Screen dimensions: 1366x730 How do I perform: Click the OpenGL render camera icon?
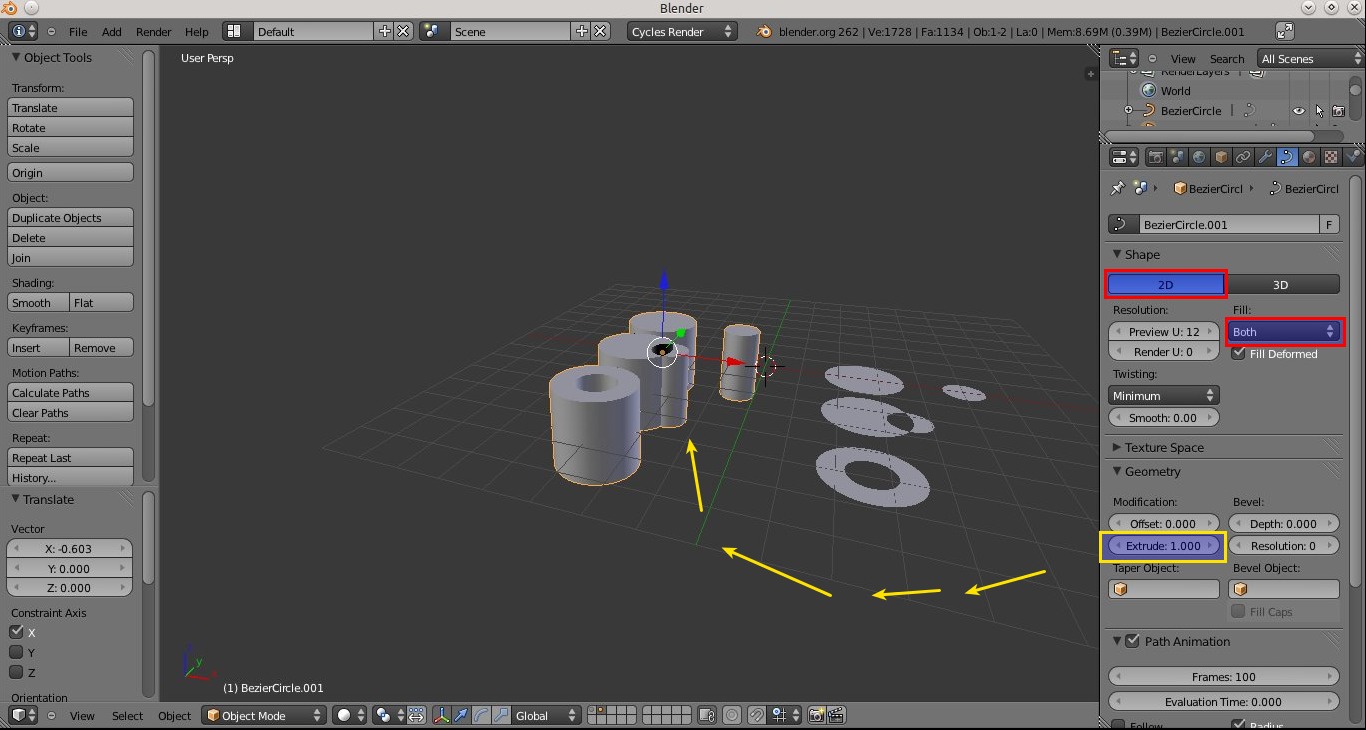817,715
